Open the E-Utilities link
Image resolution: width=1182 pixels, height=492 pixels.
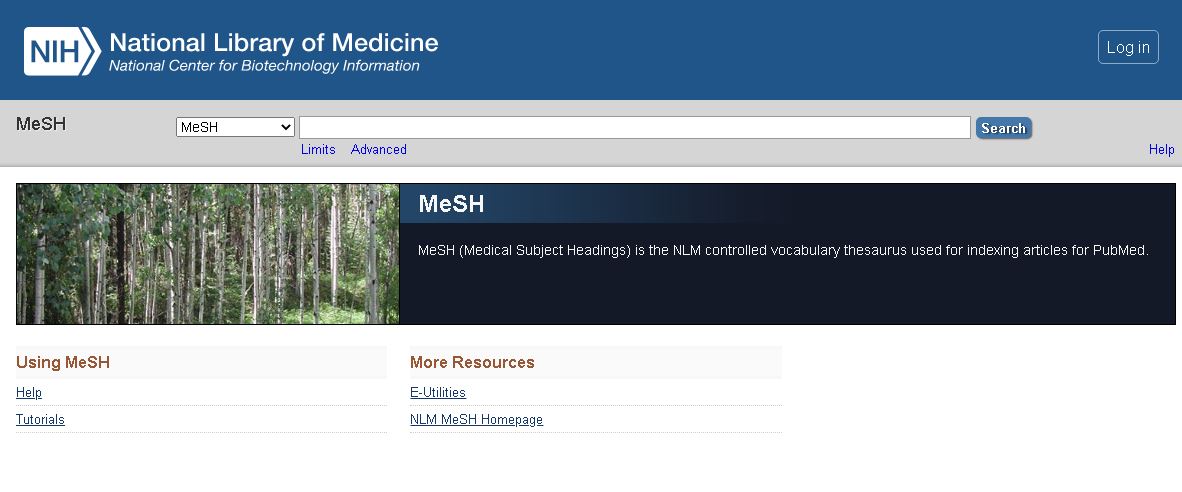click(438, 393)
